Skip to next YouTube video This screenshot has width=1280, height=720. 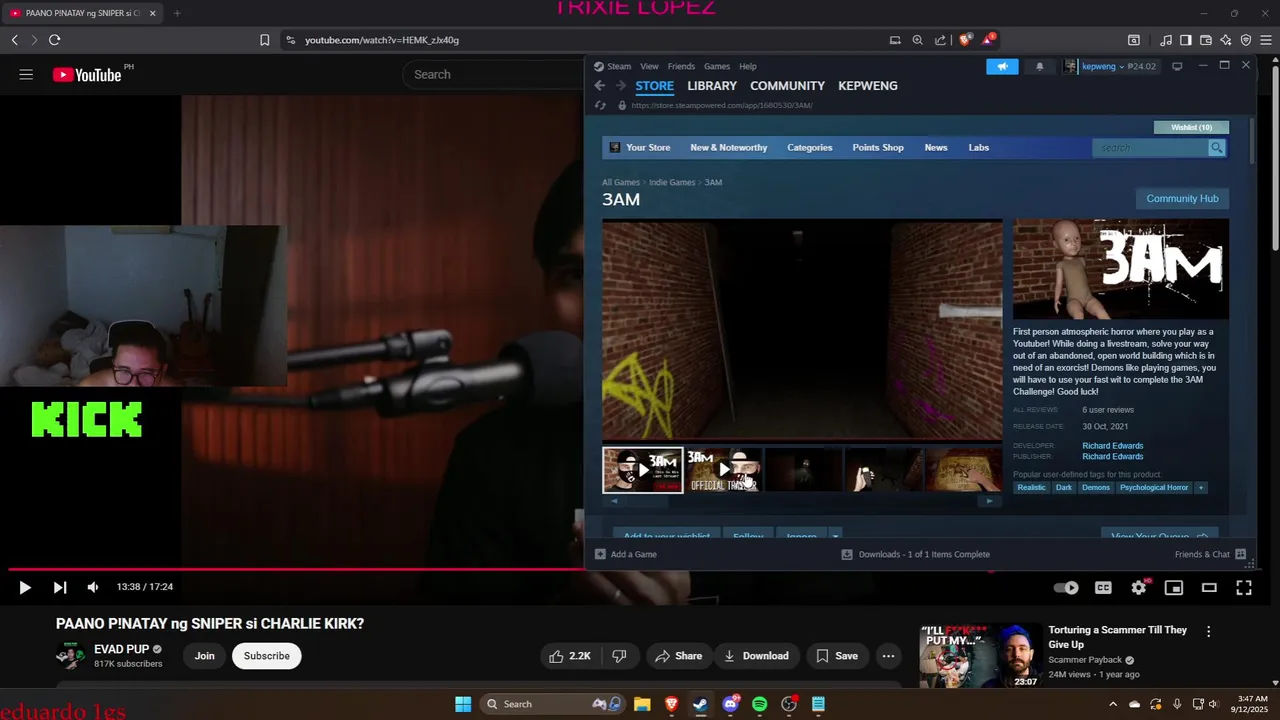click(59, 588)
